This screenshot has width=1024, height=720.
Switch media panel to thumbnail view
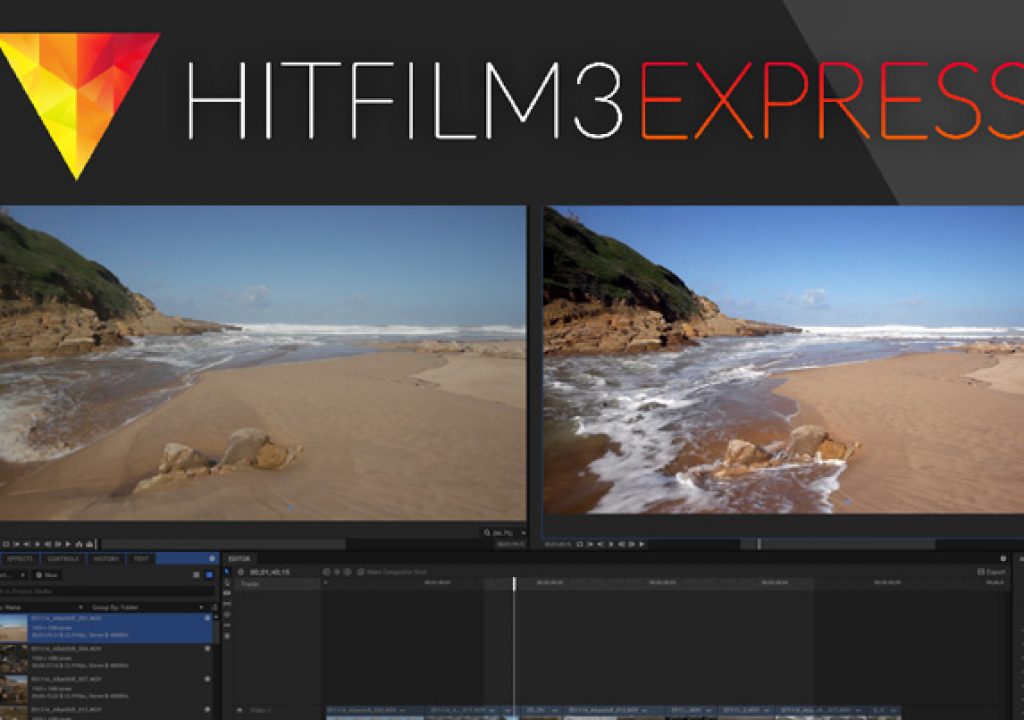pos(209,575)
